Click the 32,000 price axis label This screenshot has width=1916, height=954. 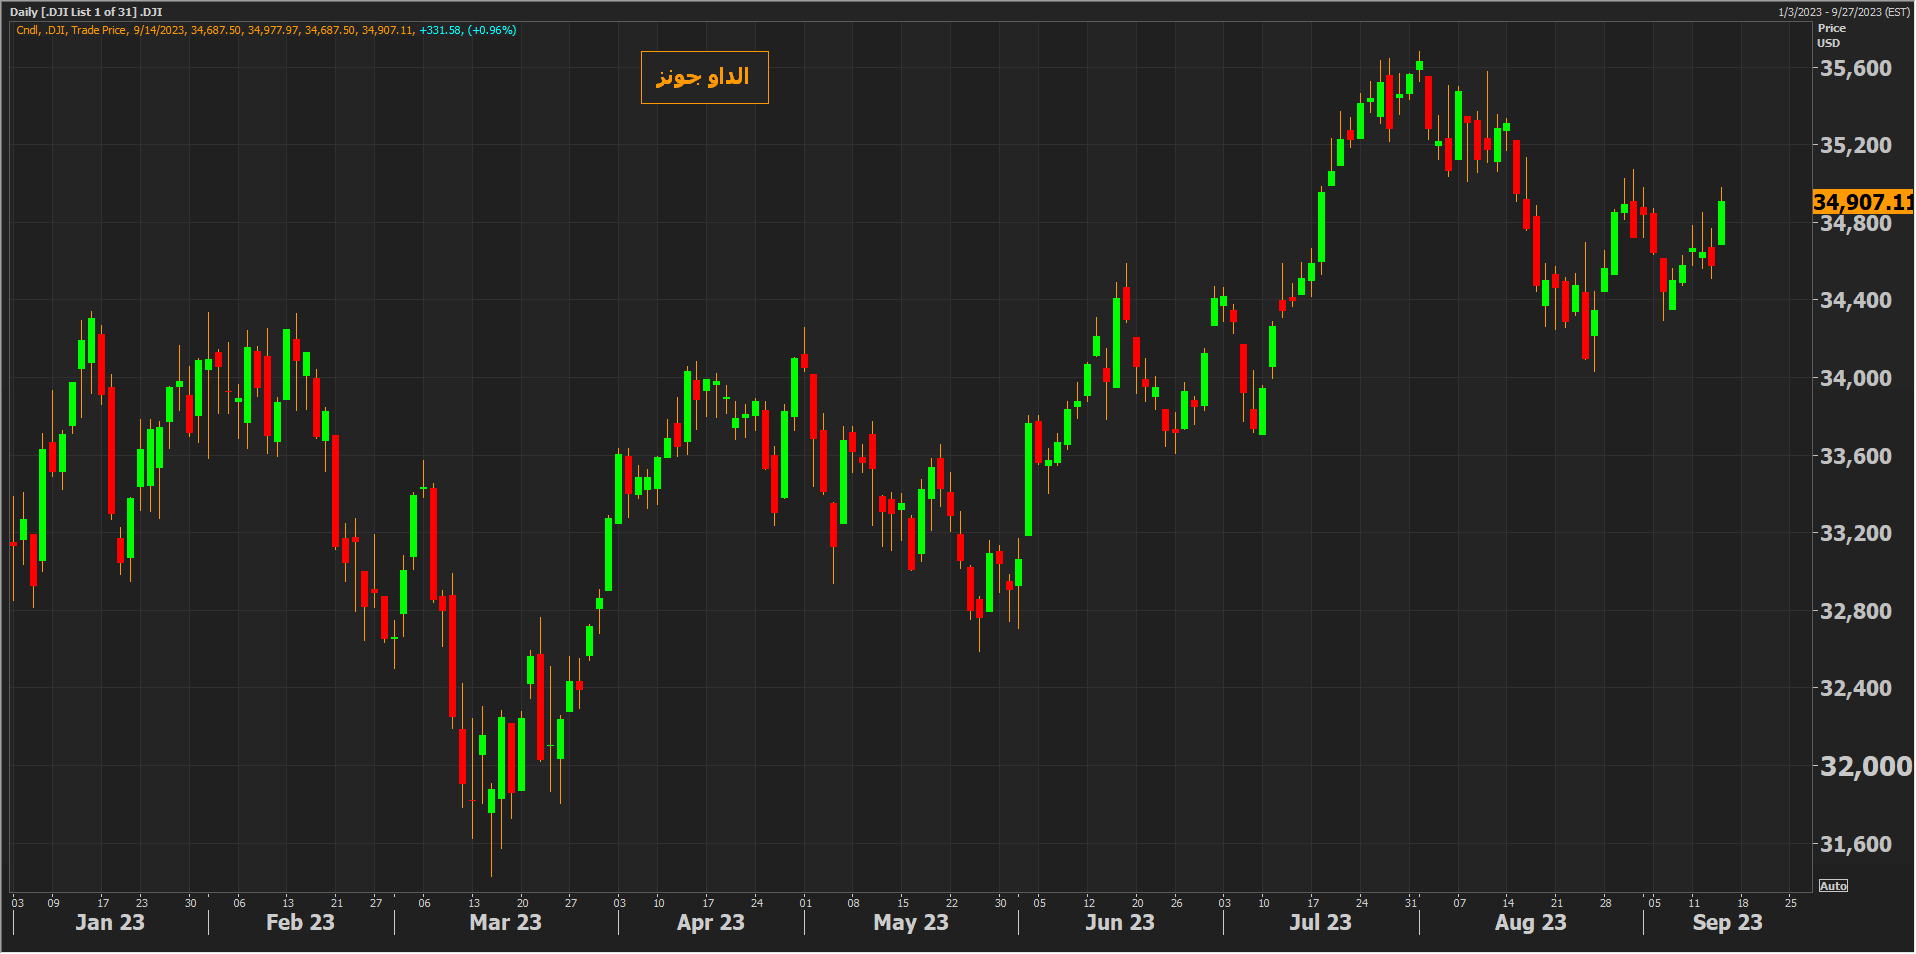click(1864, 766)
